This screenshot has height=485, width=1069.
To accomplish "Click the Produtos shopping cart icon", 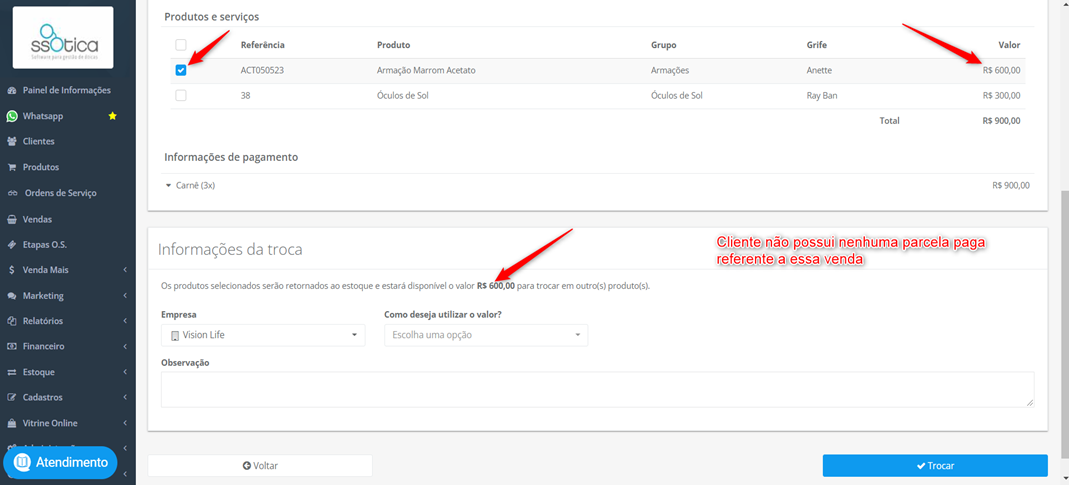I will pos(12,167).
